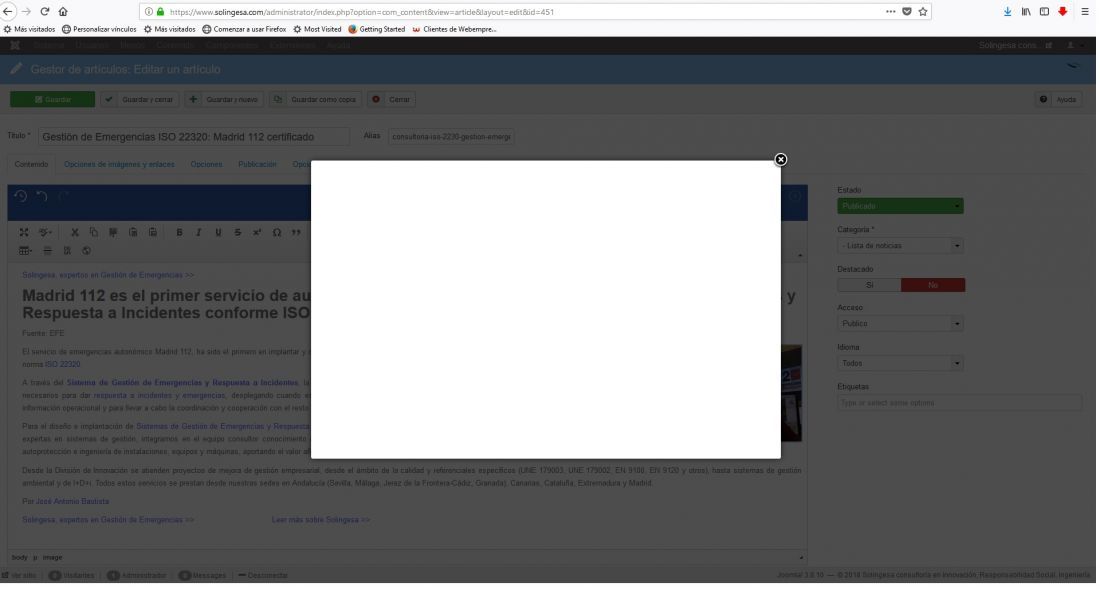Click Guardar como copia button
Image resolution: width=1100 pixels, height=602 pixels.
coord(316,100)
